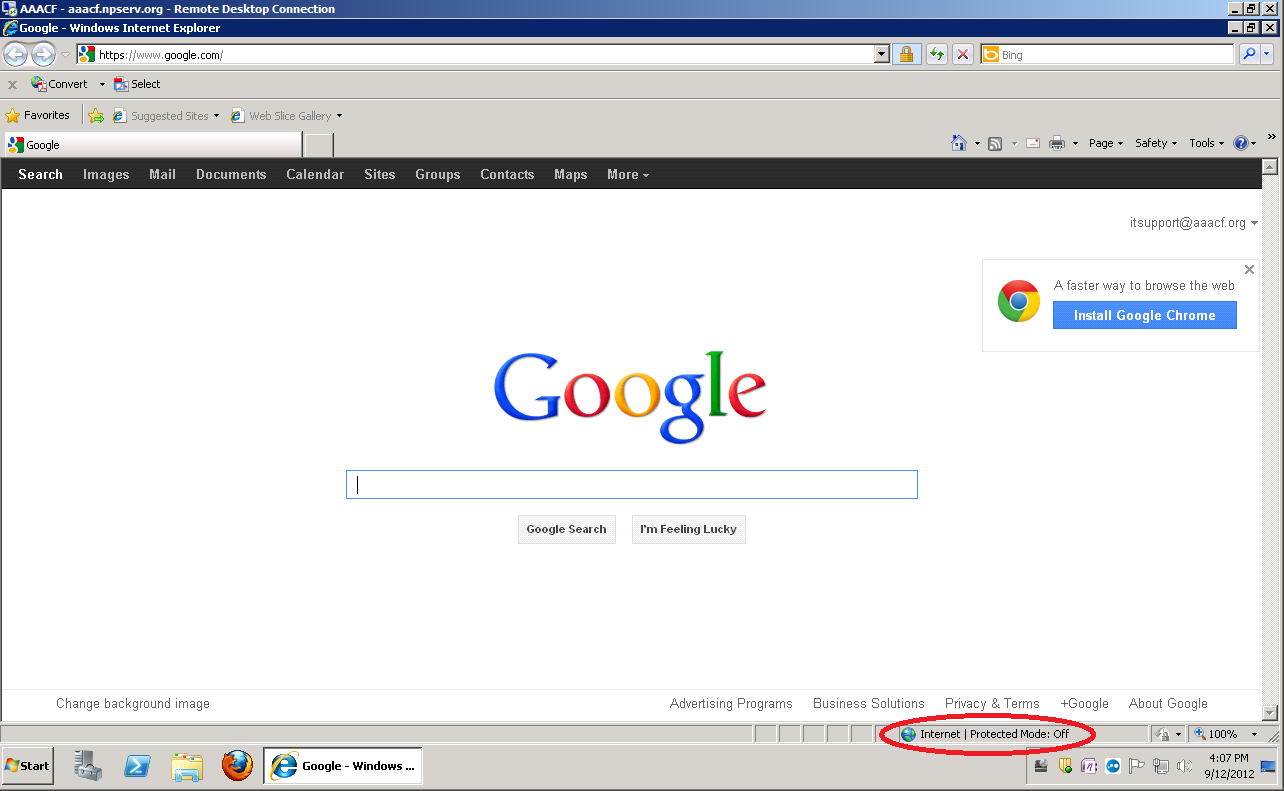
Task: Go back with the browser Back arrow
Action: pos(16,54)
